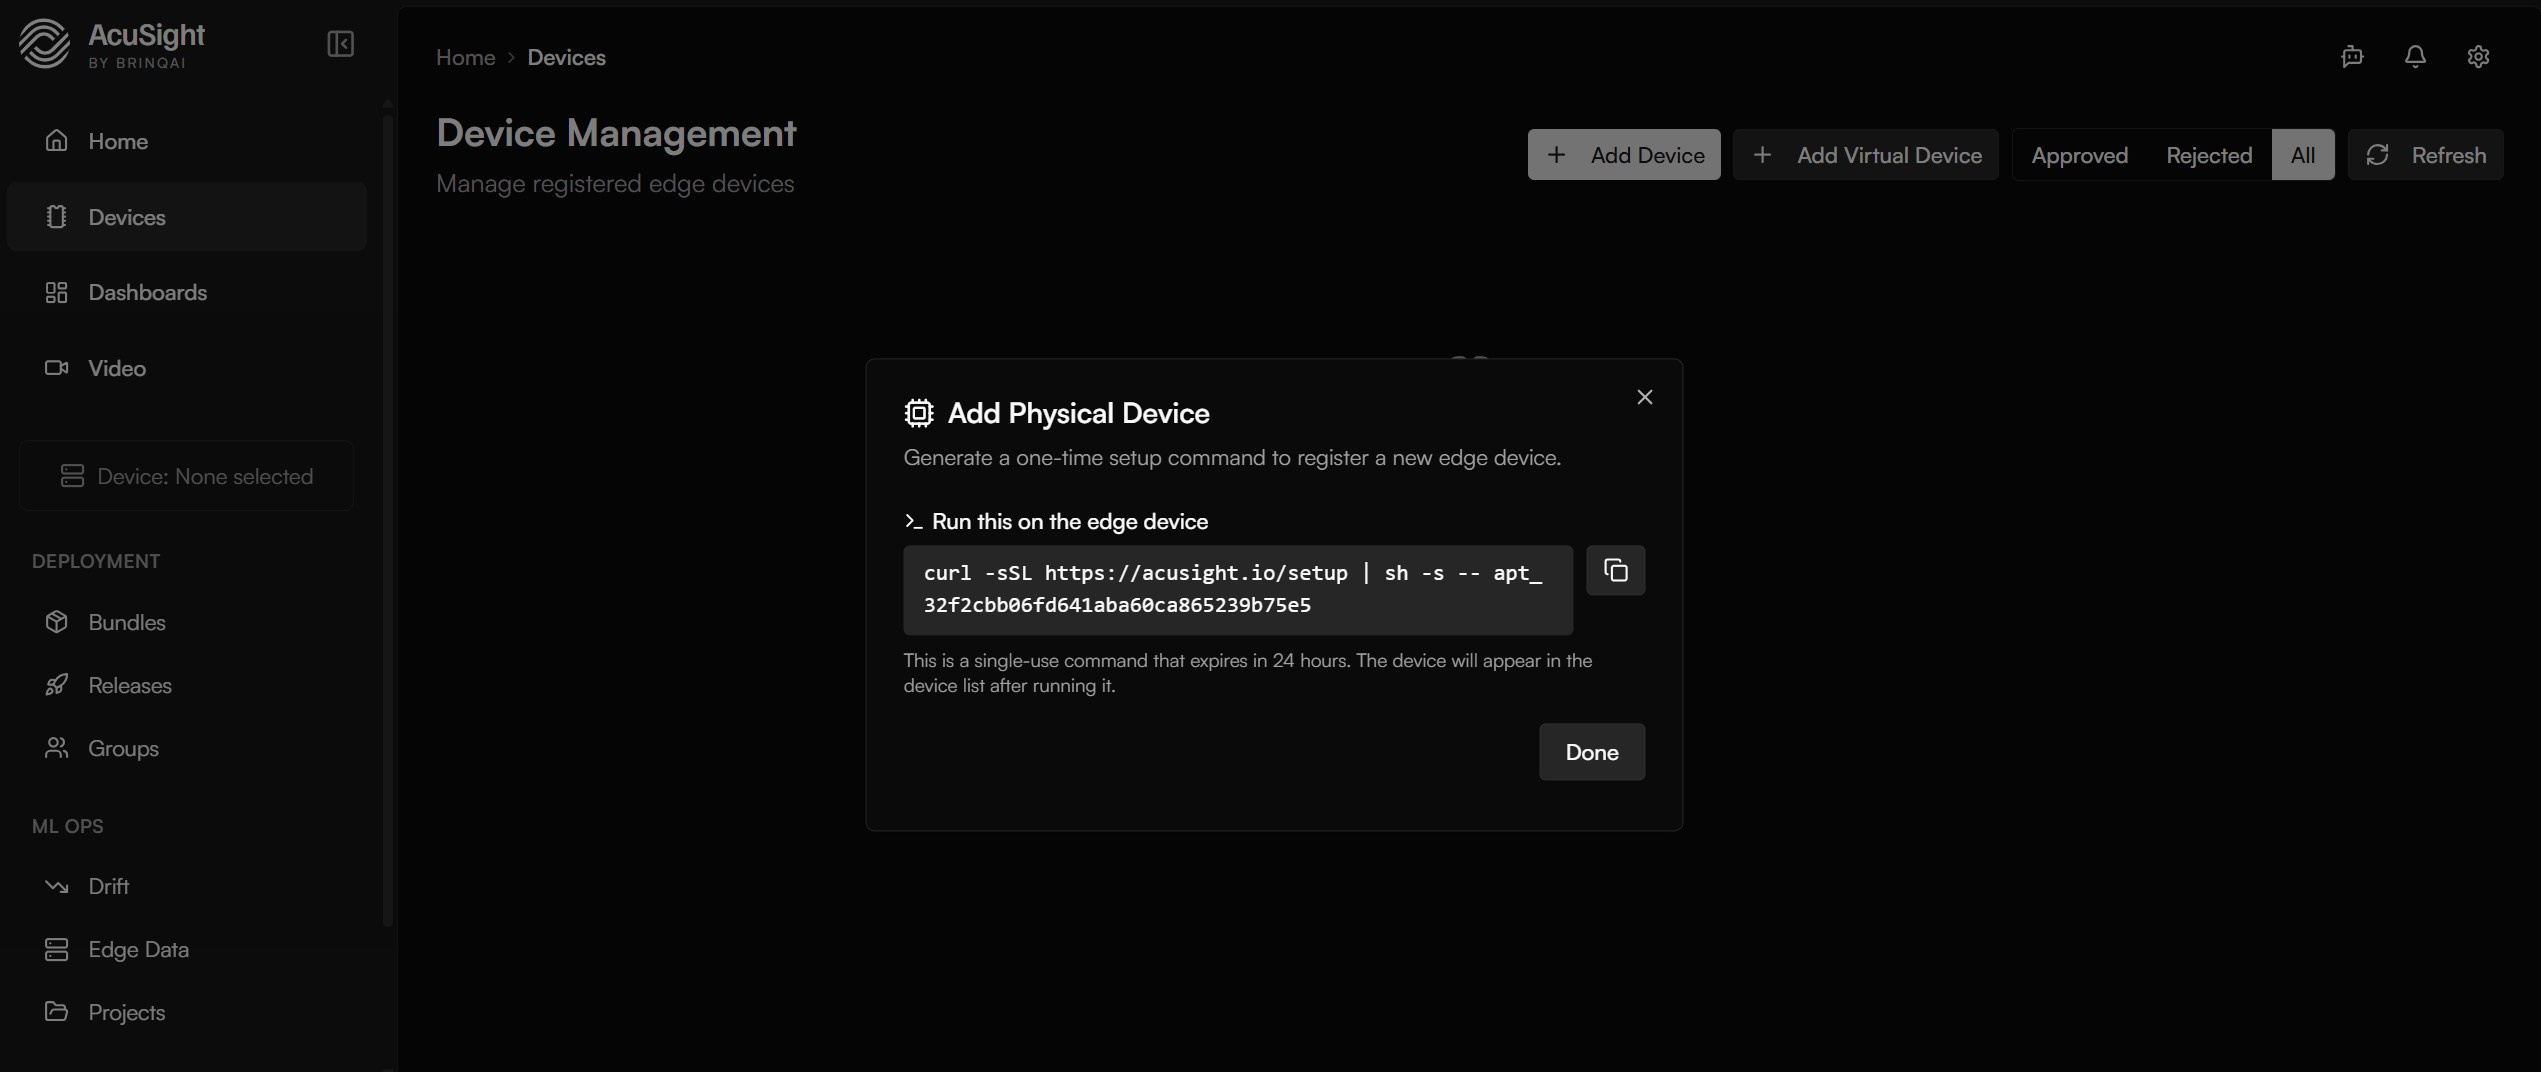Filter devices by Approved
The image size is (2541, 1072).
point(2079,155)
